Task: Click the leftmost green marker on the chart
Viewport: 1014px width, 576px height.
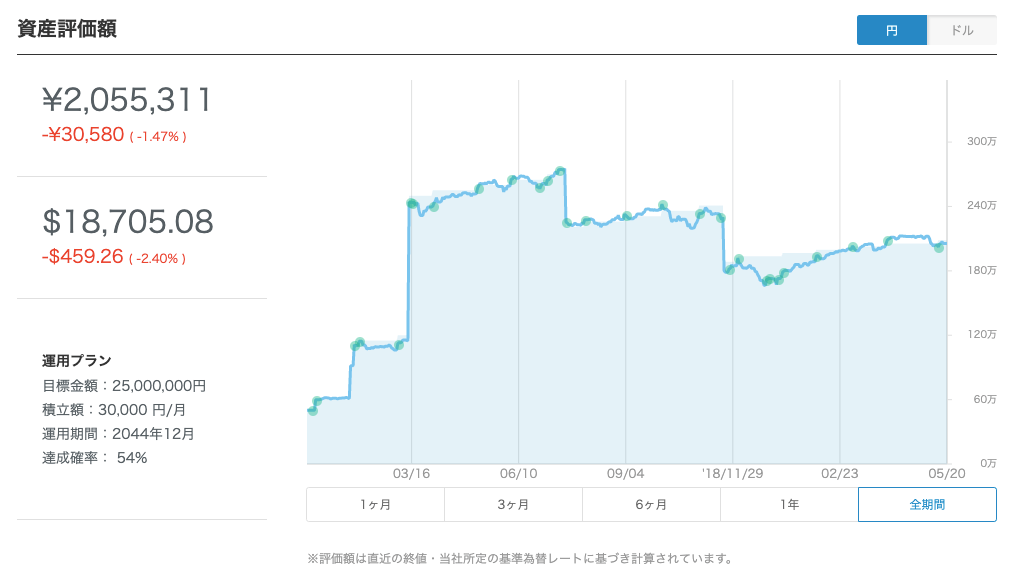Action: tap(313, 410)
